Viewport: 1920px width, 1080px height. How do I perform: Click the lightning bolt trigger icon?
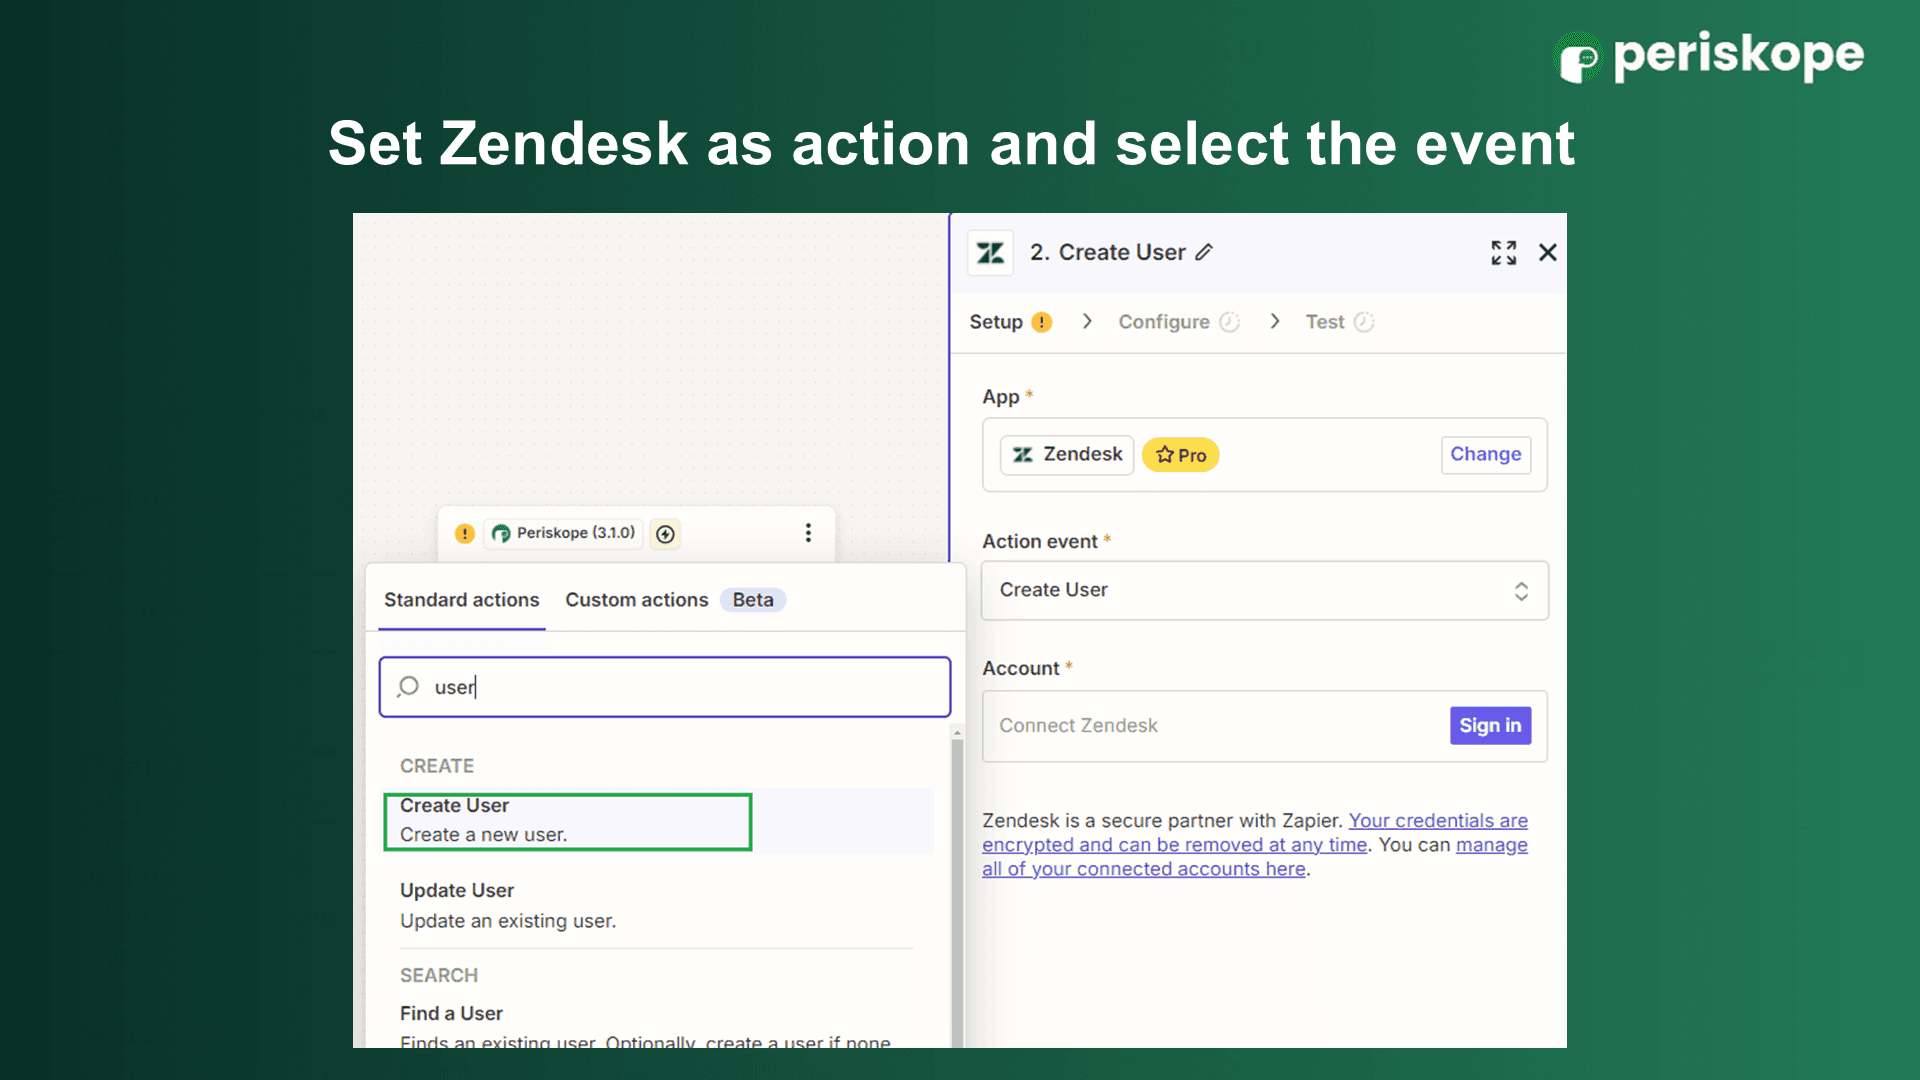pos(665,534)
